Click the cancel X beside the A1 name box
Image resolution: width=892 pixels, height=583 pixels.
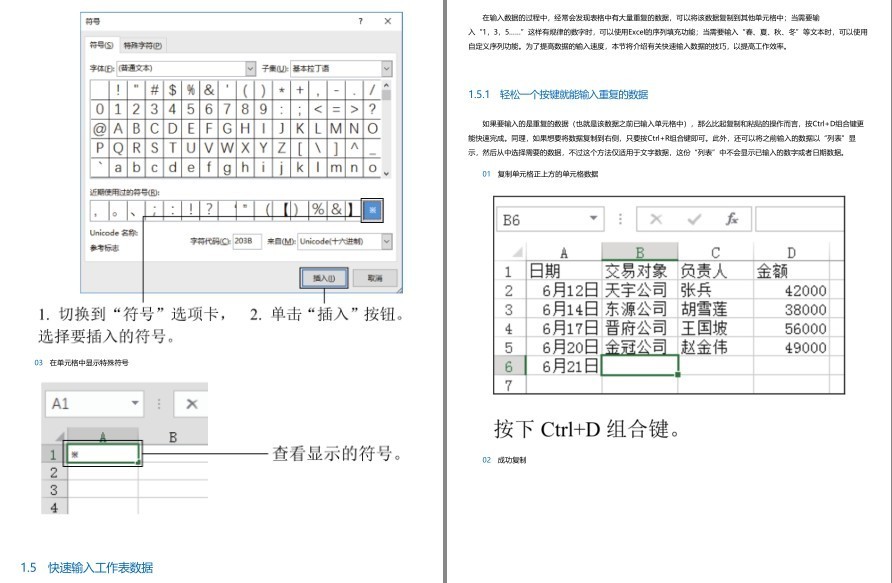pyautogui.click(x=192, y=404)
